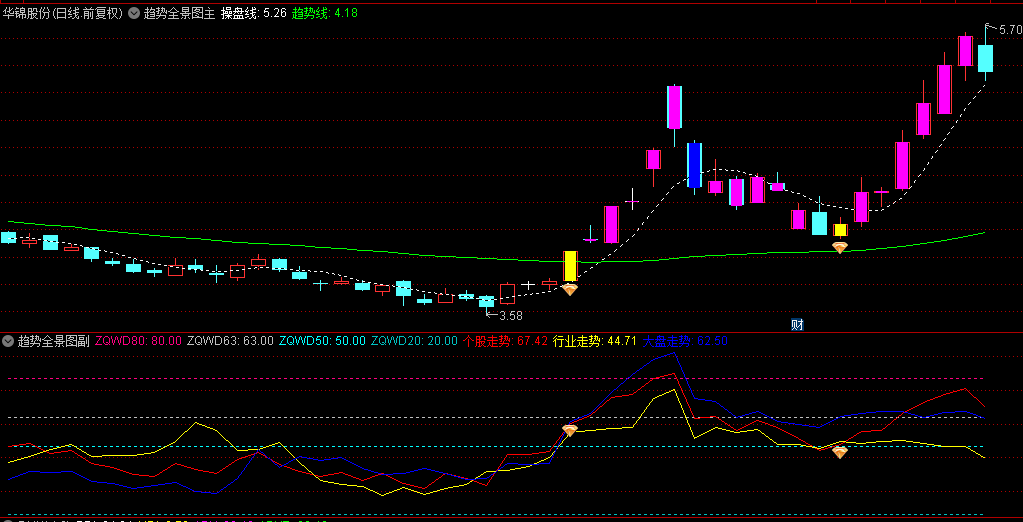Click the ZQWD63: 63.00 label
Screen dimensions: 1023x522
click(230, 341)
